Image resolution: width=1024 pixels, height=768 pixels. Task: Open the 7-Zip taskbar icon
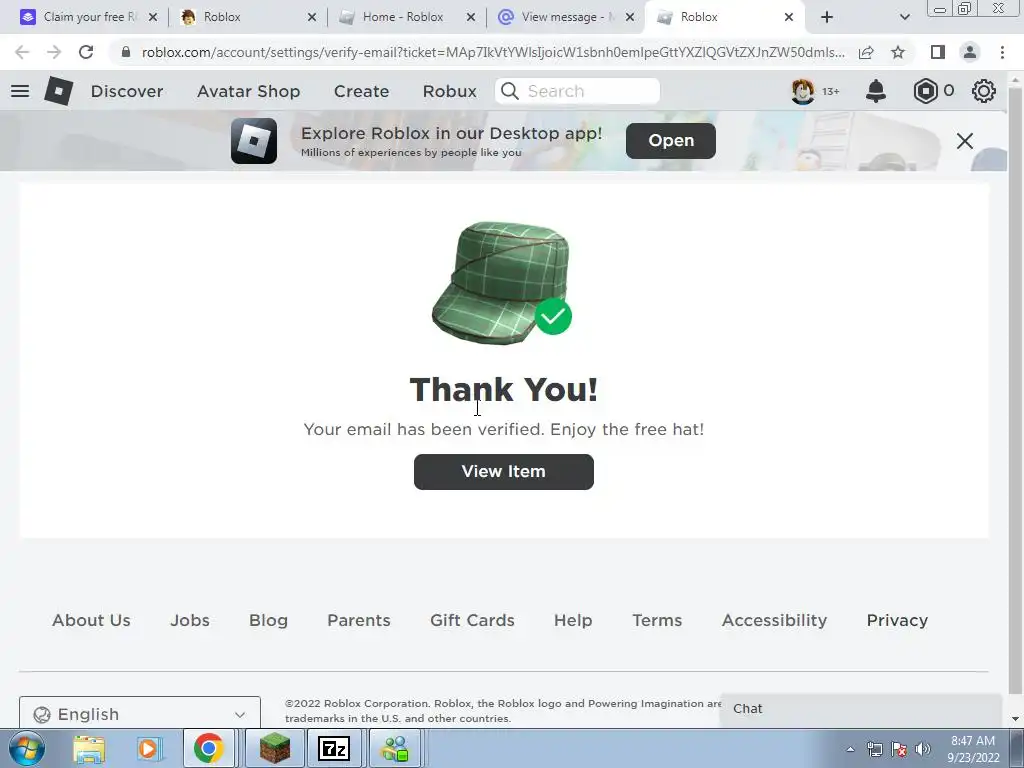click(334, 749)
